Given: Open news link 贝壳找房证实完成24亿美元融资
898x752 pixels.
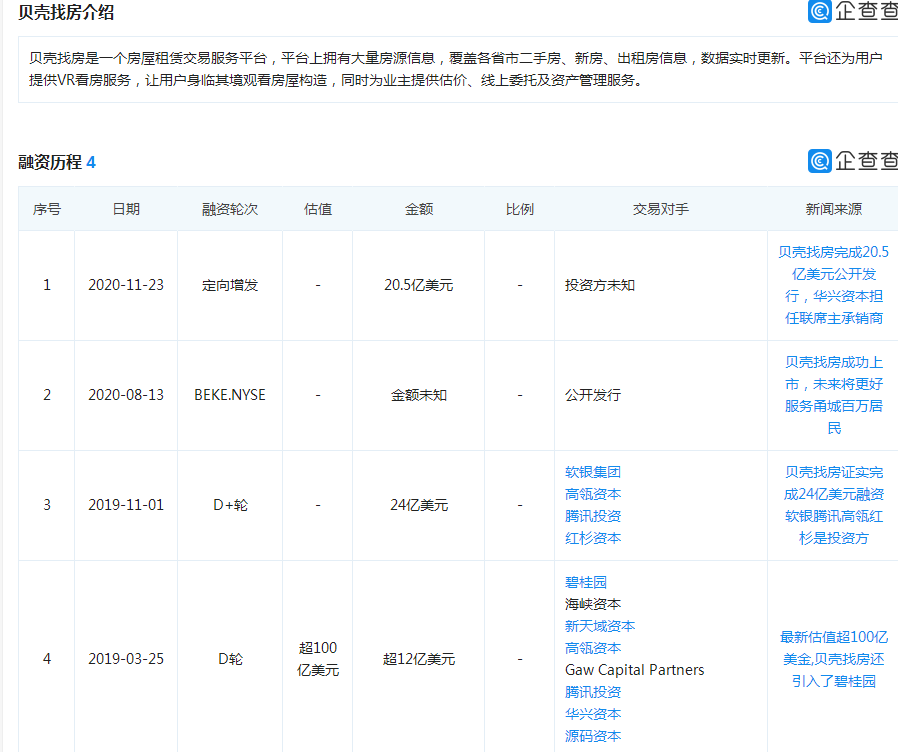Looking at the screenshot, I should pos(833,505).
